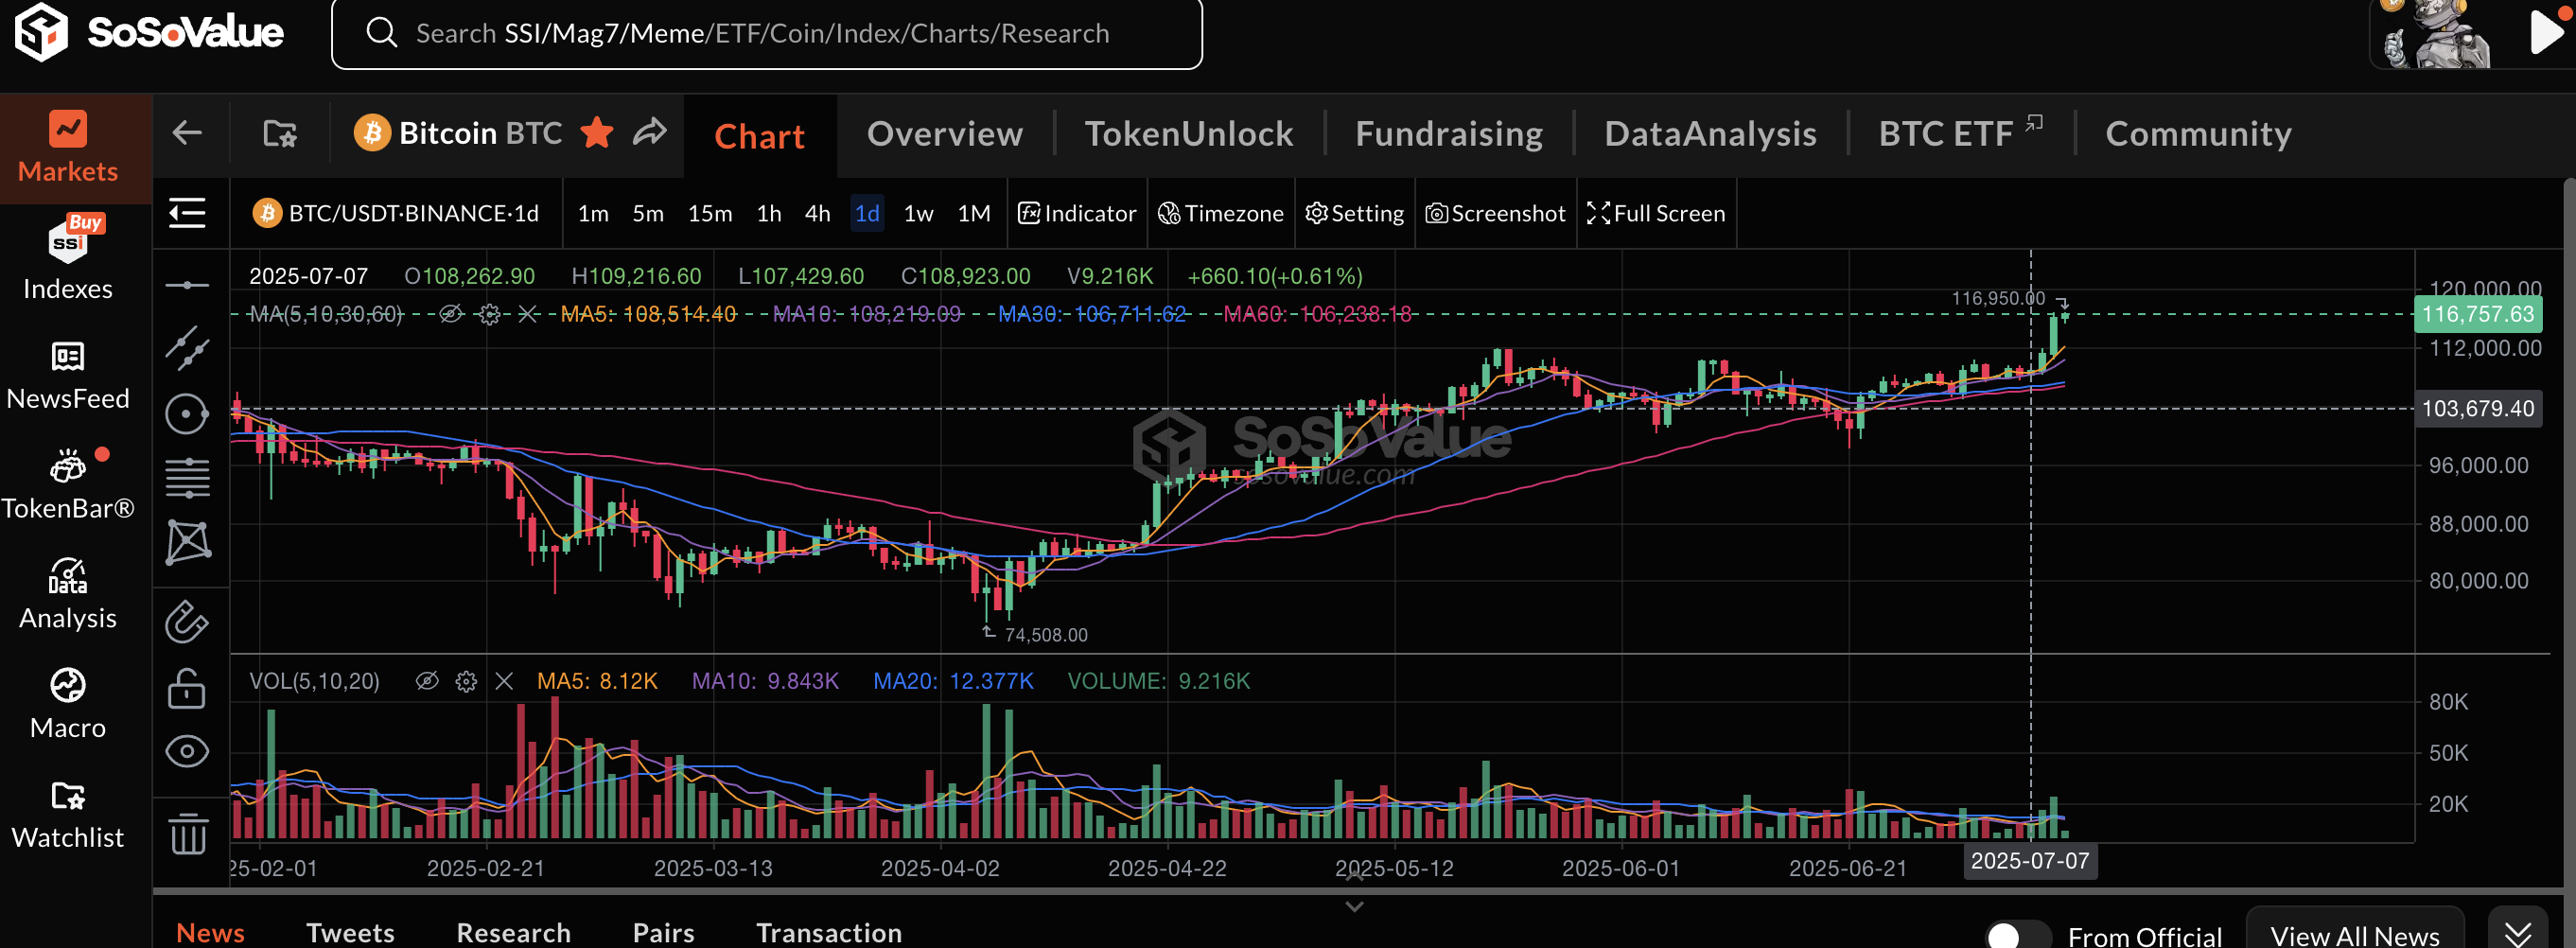Switch to the Fundraising tab

1449,134
